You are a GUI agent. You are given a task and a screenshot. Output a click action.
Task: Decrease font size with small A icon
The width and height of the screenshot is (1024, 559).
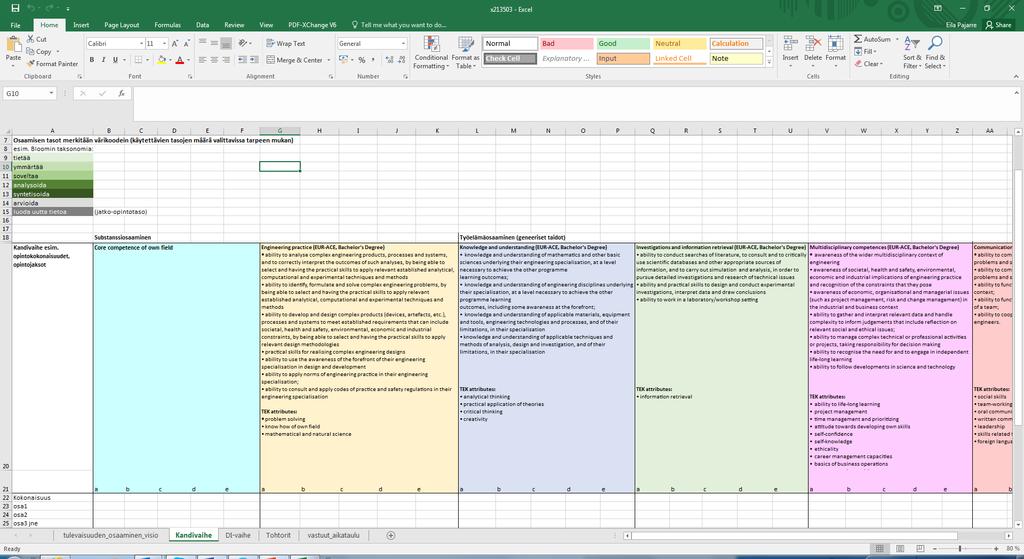187,43
